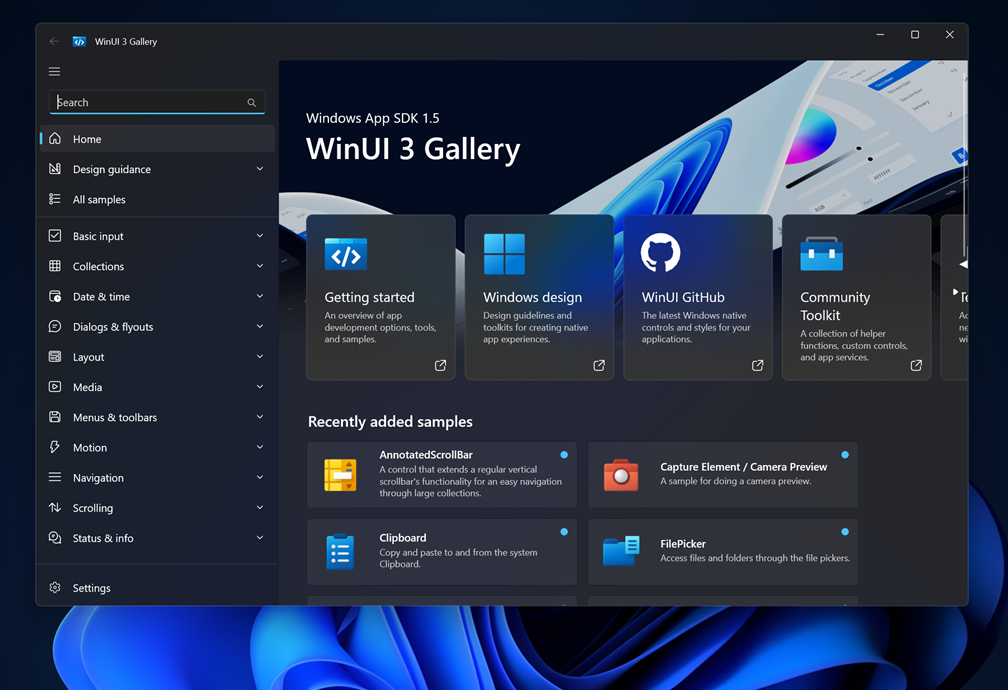Expand the Status & info chevron
The width and height of the screenshot is (1008, 690).
pos(260,538)
